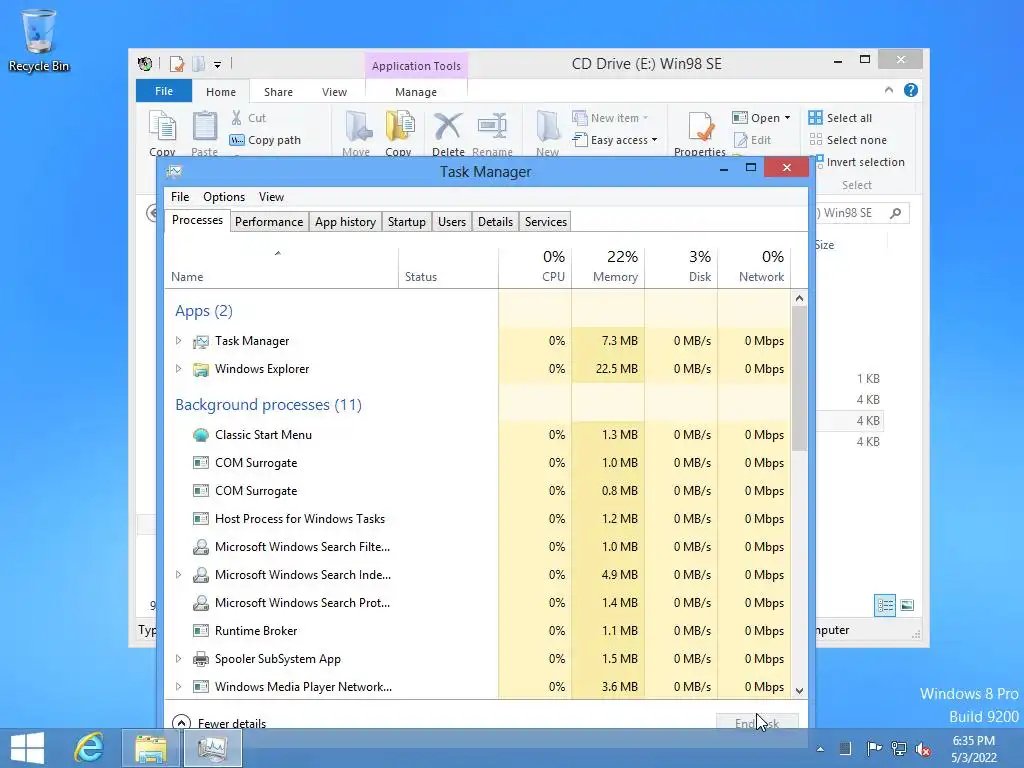1024x768 pixels.
Task: Click the Host Process for Windows Tasks icon
Action: [200, 519]
